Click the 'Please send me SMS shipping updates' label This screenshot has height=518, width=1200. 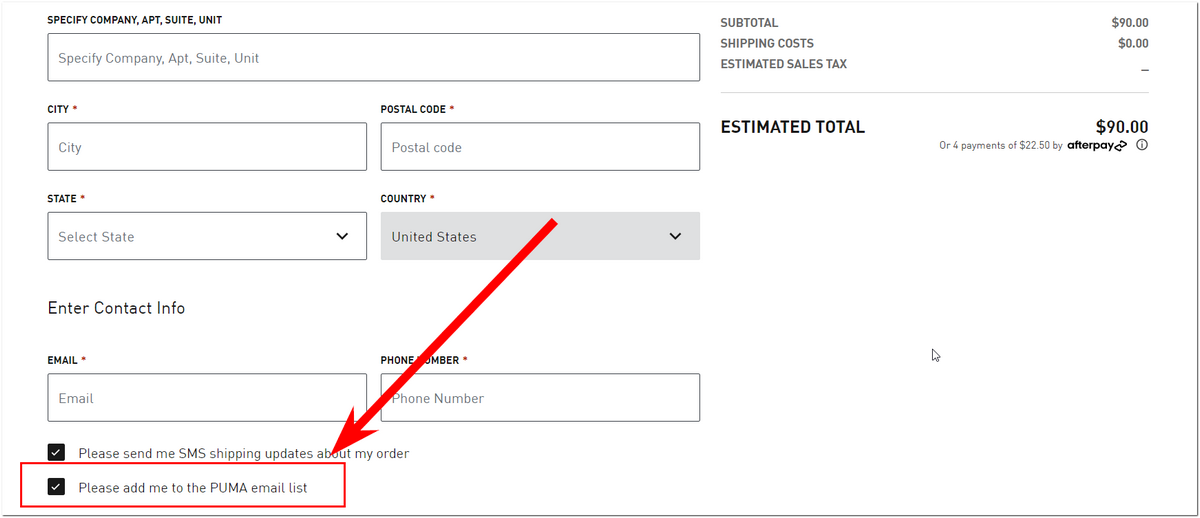(x=244, y=454)
